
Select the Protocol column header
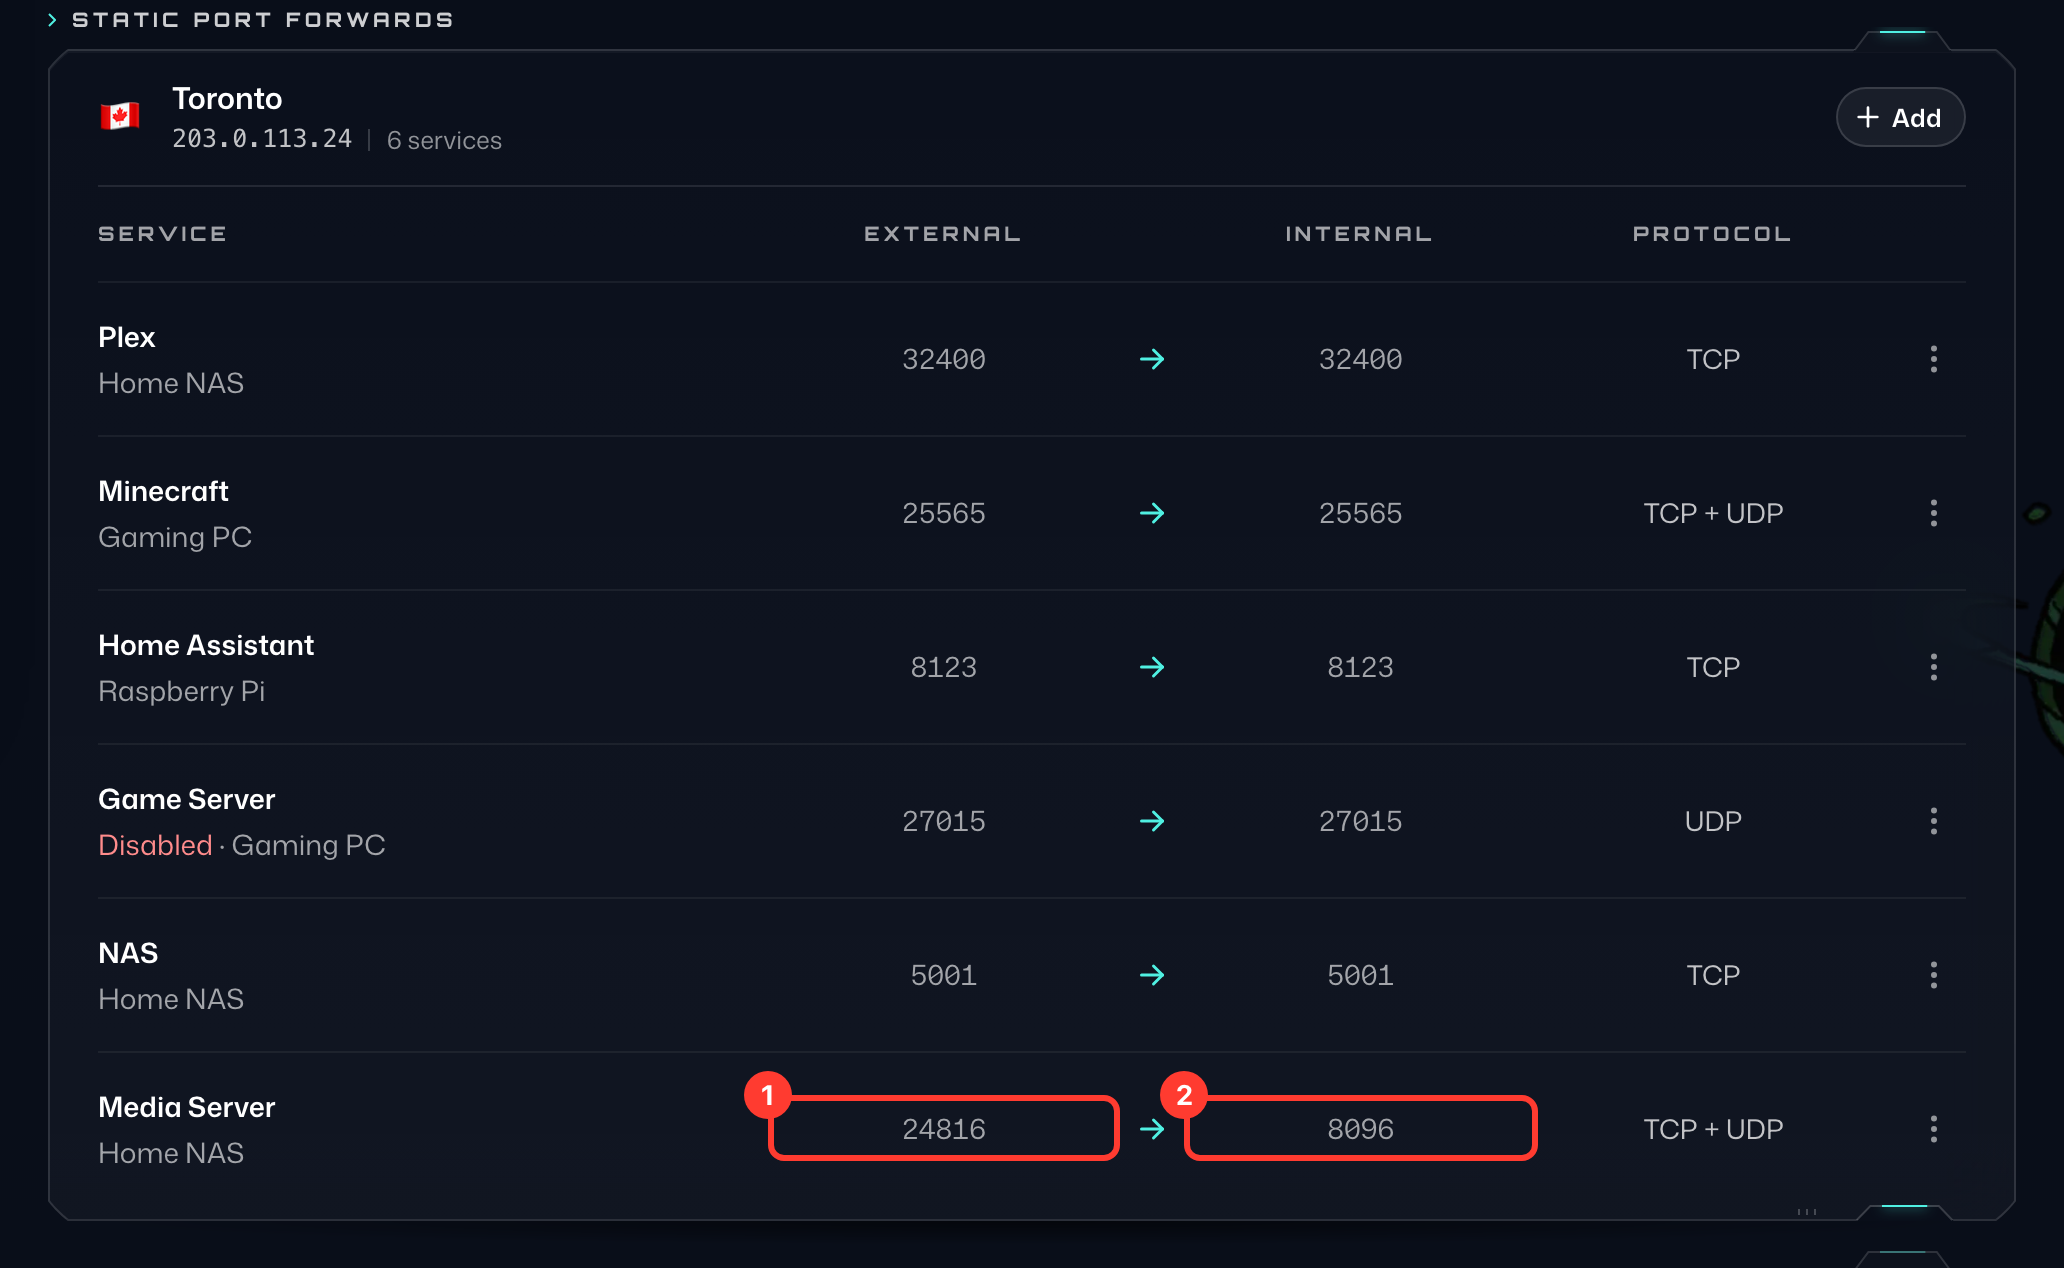click(x=1712, y=234)
